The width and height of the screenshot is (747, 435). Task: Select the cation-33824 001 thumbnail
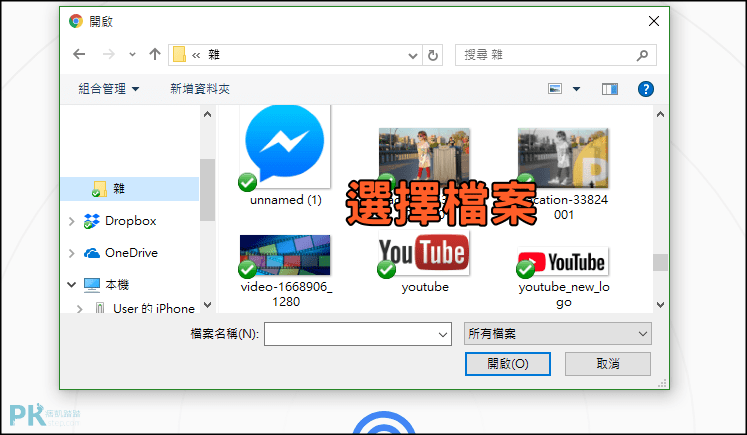563,157
